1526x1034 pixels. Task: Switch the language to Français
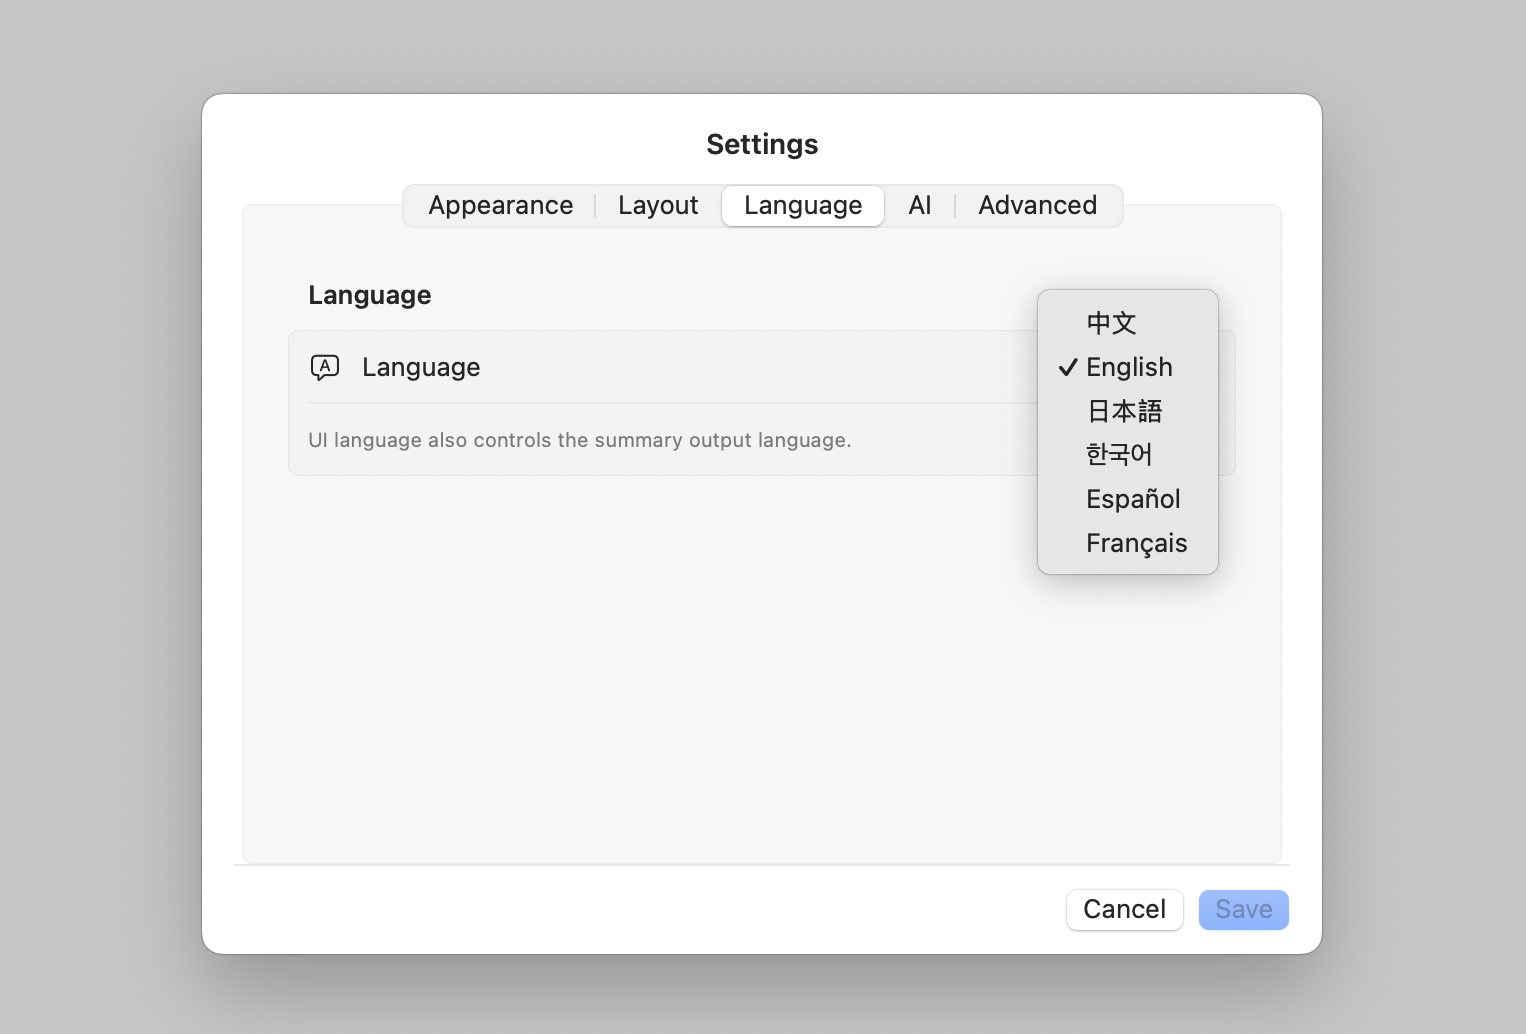click(x=1136, y=543)
